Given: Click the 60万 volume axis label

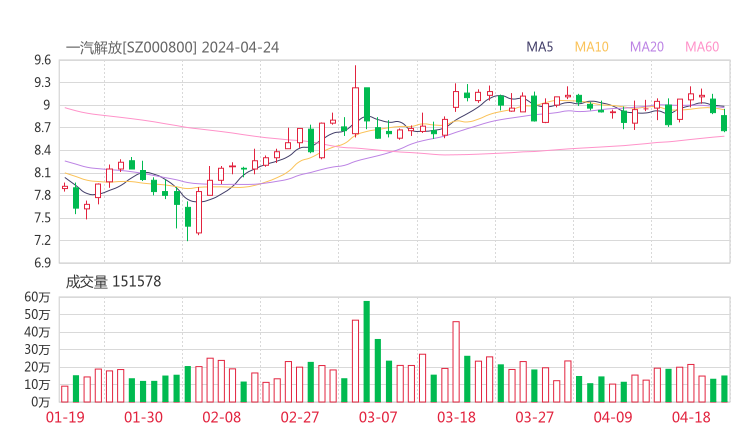Looking at the screenshot, I should point(37,297).
